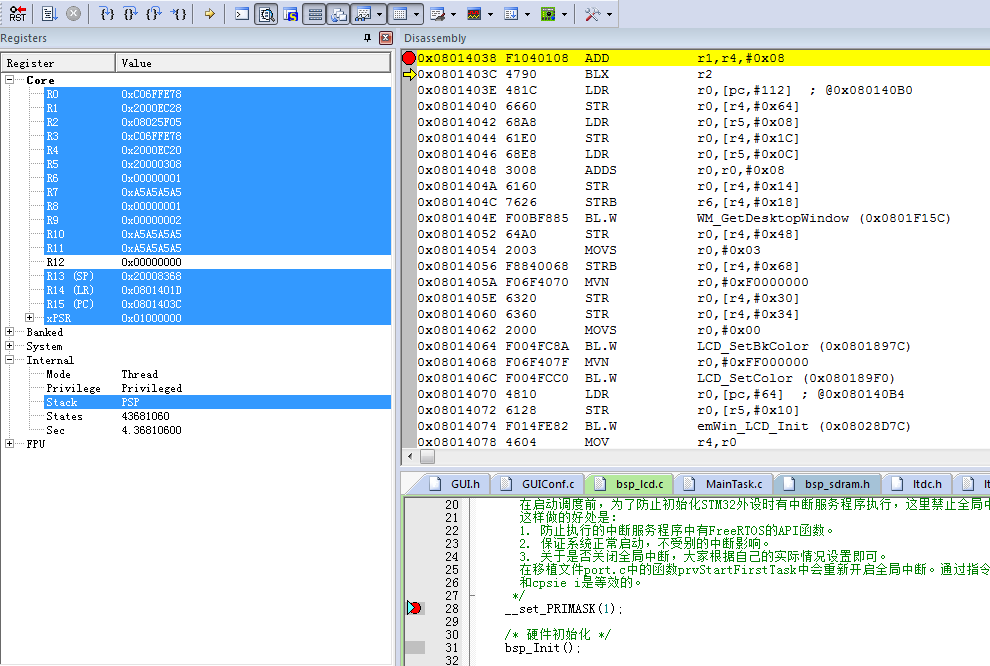This screenshot has width=990, height=666.
Task: Click the Serial Windows icon
Action: click(x=437, y=14)
